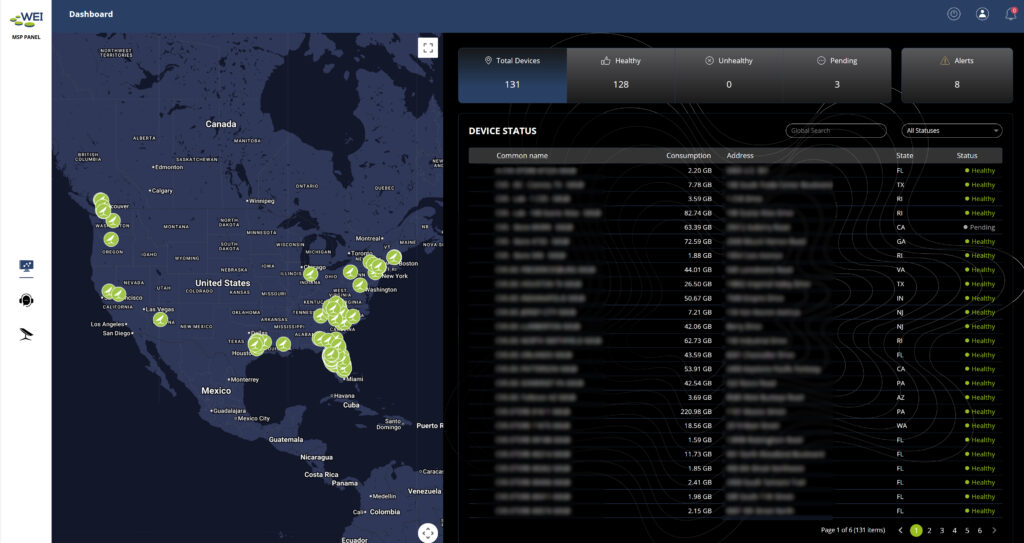This screenshot has height=543, width=1024.
Task: Select the device marker near Chicago
Action: click(x=310, y=273)
